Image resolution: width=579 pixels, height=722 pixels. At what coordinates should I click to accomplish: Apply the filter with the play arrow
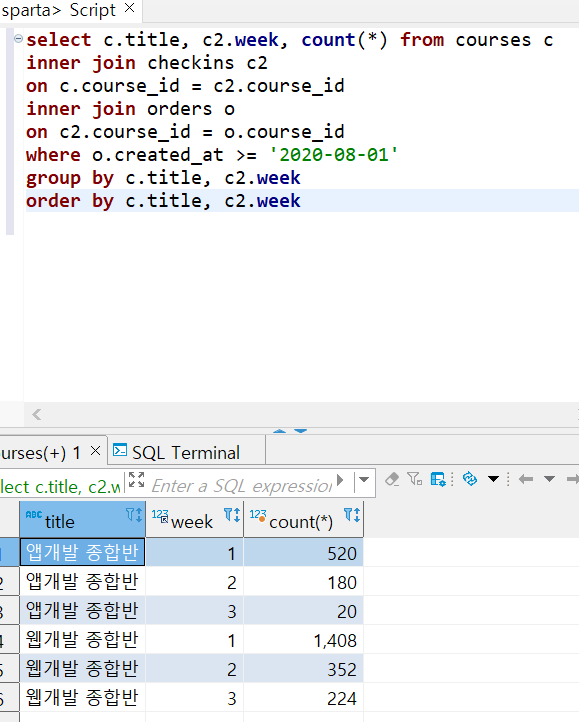(340, 480)
